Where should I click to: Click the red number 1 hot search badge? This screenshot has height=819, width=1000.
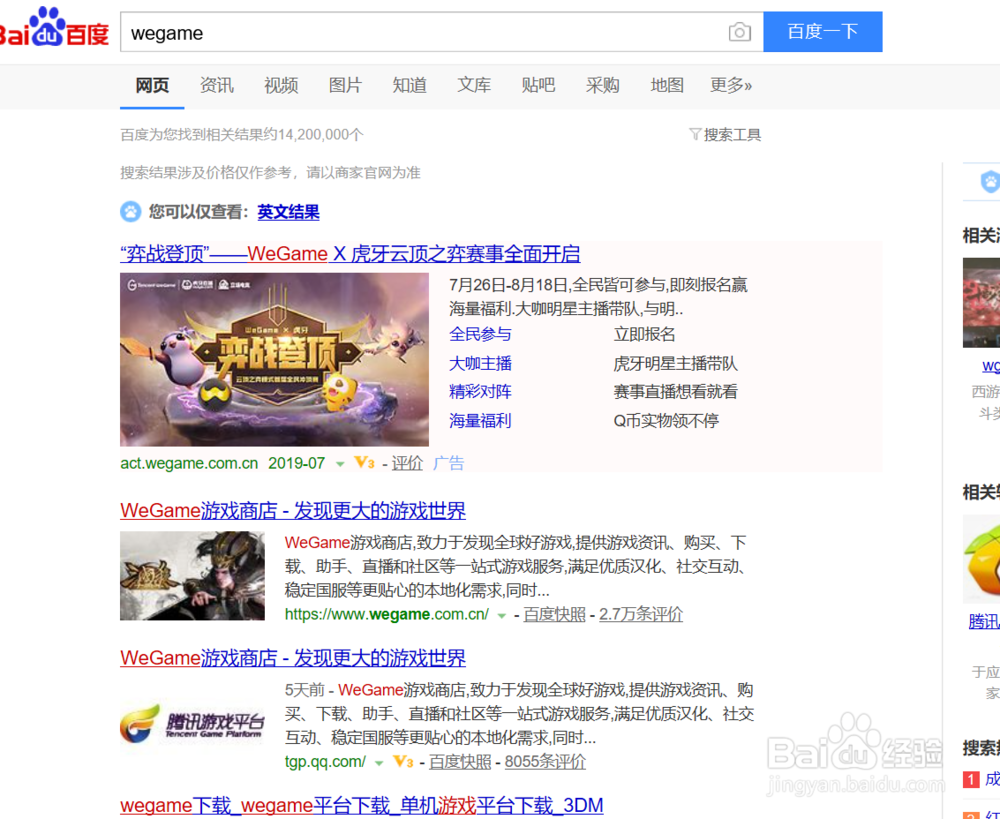pos(971,779)
